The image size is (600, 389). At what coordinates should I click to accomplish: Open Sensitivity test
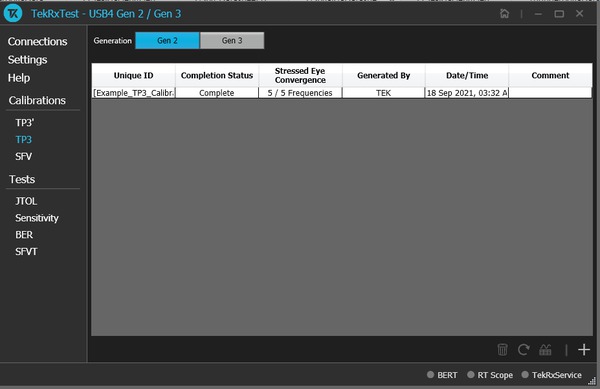[37, 218]
